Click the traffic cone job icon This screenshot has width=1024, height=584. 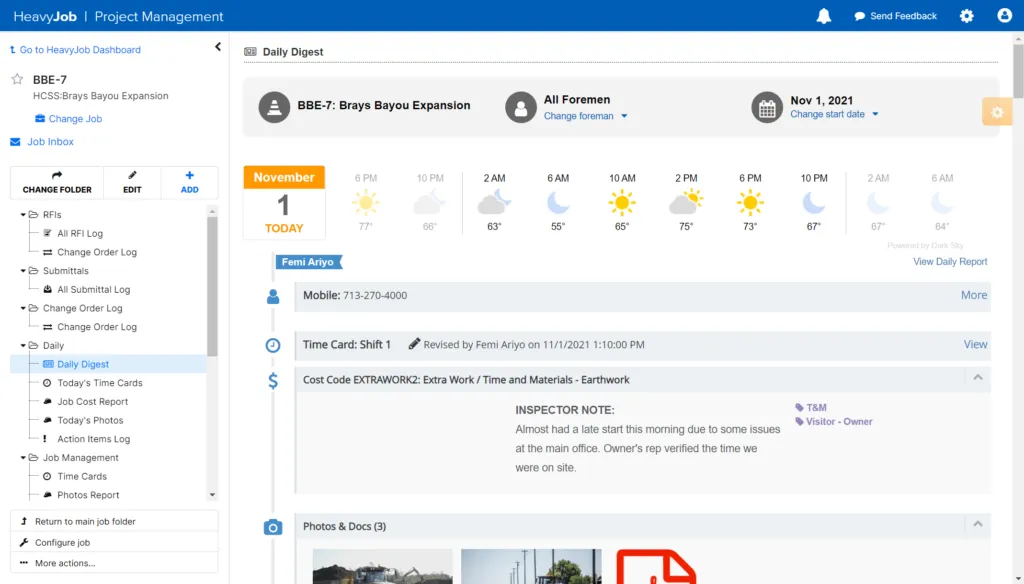[x=274, y=107]
